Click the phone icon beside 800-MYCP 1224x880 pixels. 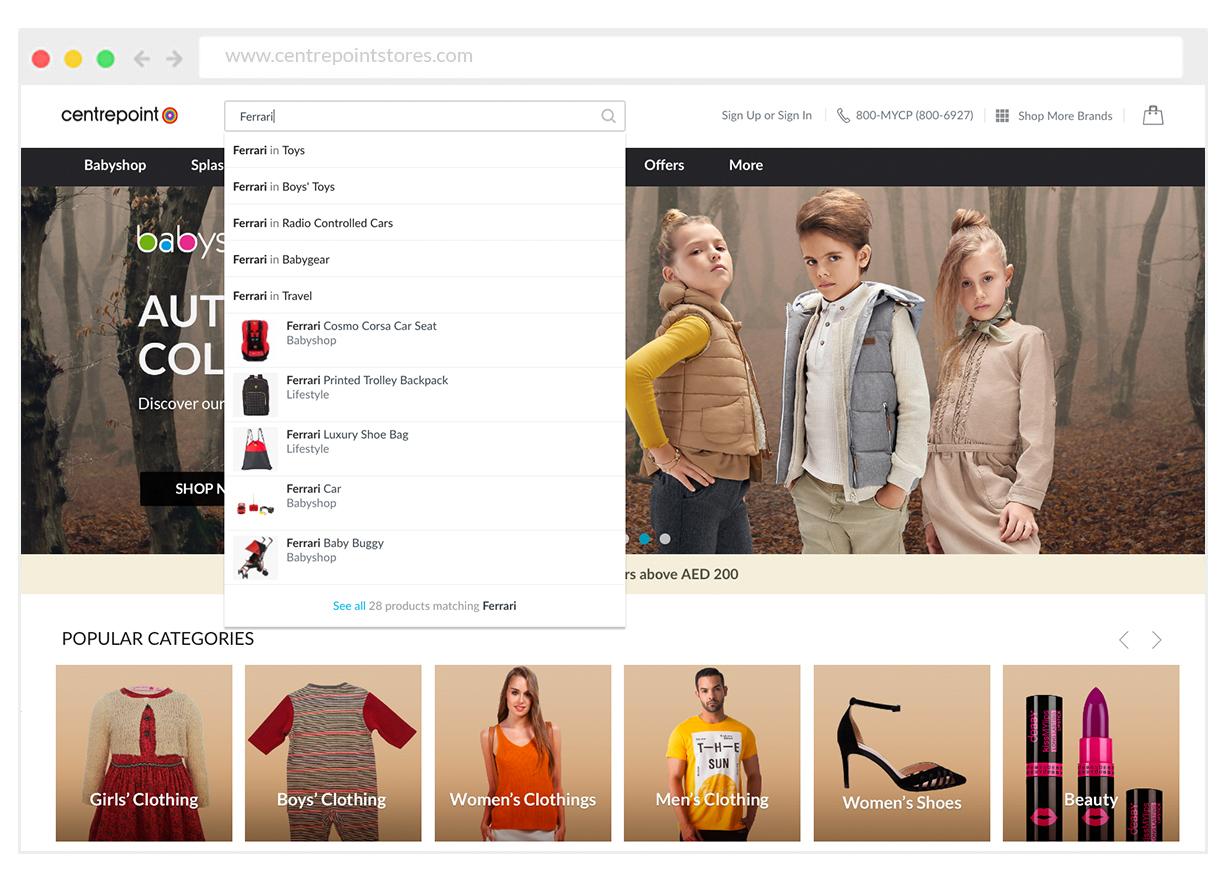(843, 115)
